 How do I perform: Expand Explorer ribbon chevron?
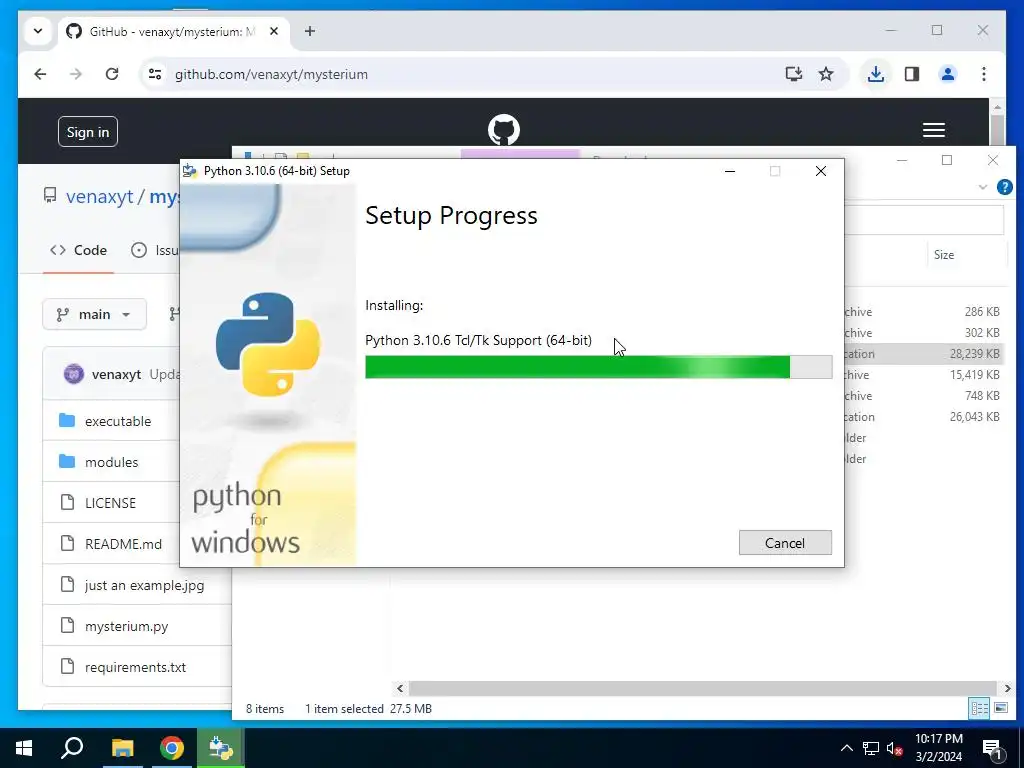point(982,187)
